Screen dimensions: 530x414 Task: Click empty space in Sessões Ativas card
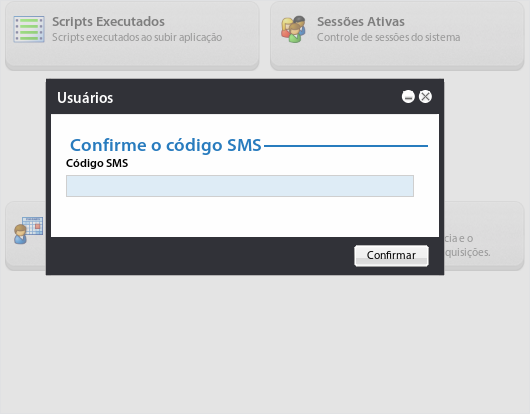pyautogui.click(x=397, y=55)
